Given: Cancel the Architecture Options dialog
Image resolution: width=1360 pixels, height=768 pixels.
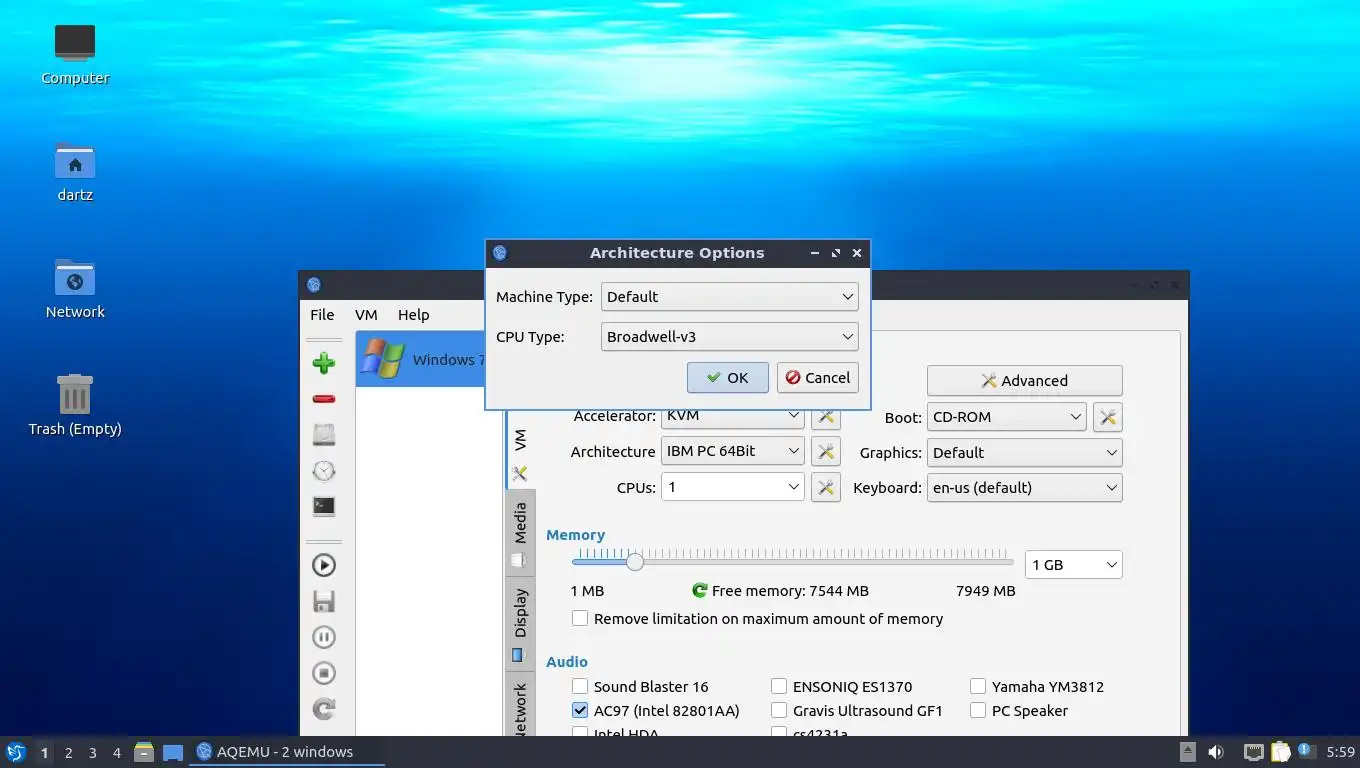Looking at the screenshot, I should (x=818, y=378).
